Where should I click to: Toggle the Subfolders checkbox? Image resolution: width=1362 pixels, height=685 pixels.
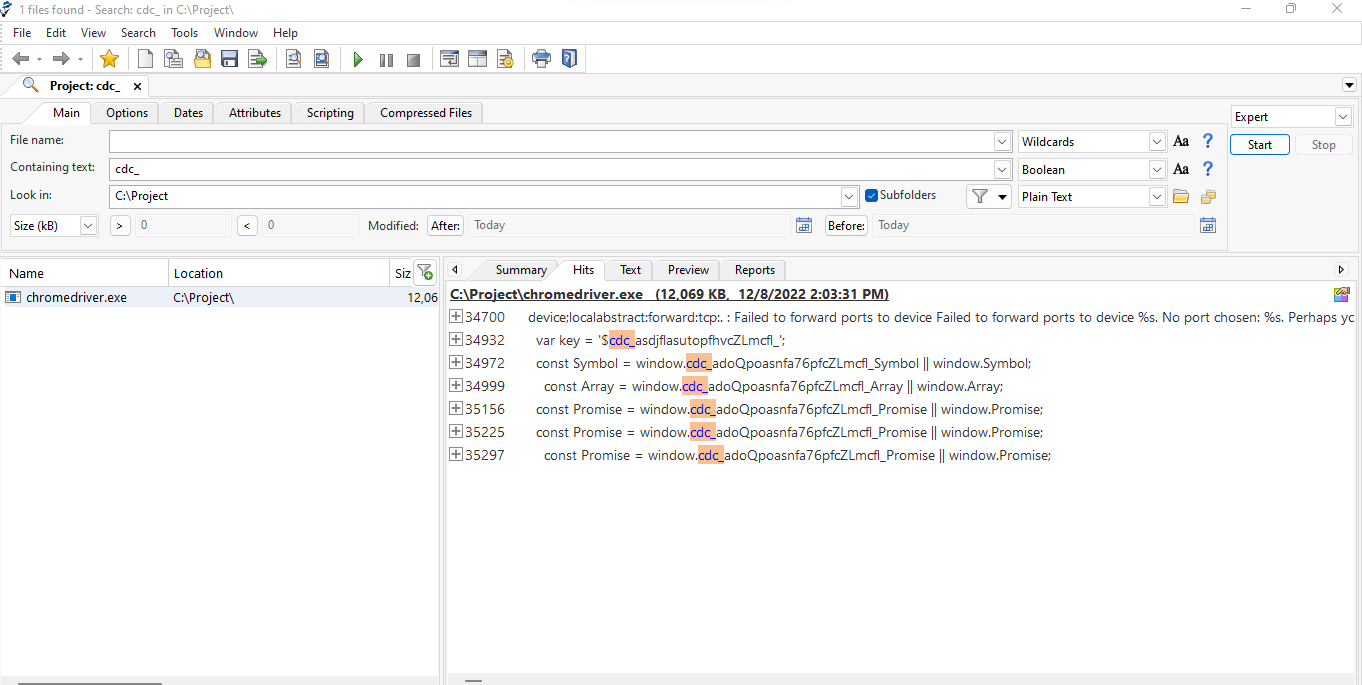click(871, 196)
